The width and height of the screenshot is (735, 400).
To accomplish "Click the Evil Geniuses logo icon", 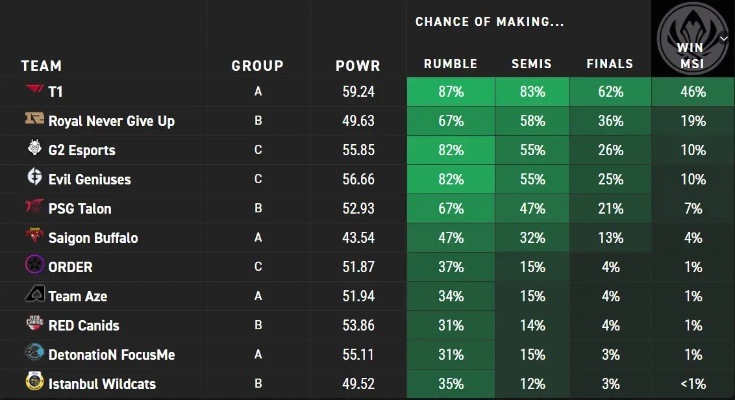I will click(x=34, y=179).
